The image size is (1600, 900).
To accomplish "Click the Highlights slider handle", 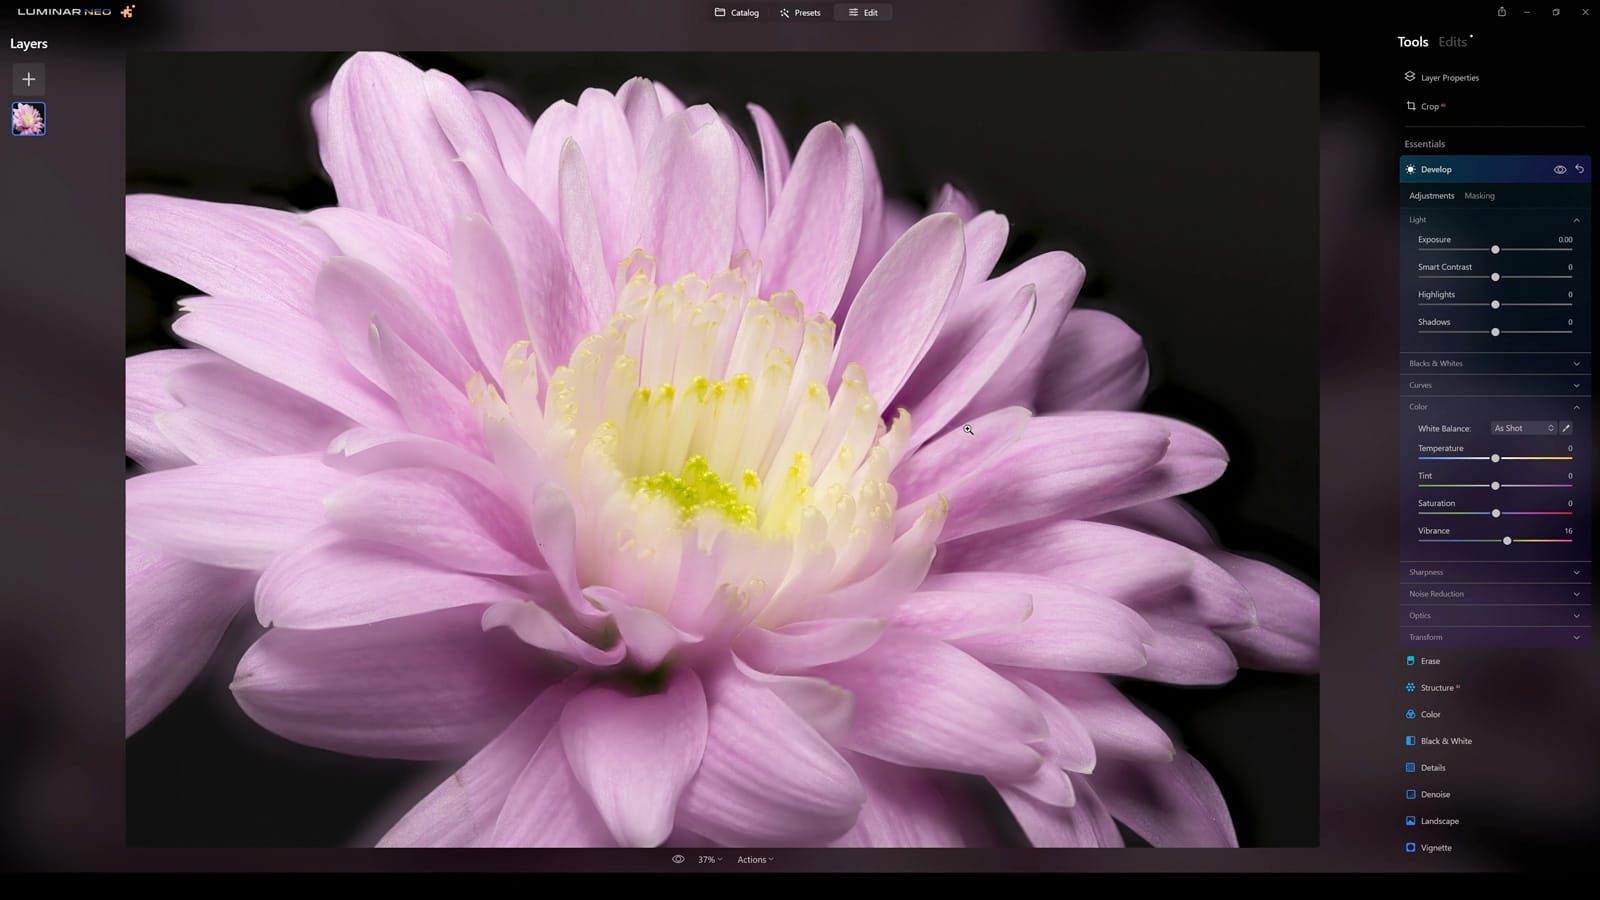I will click(x=1495, y=304).
